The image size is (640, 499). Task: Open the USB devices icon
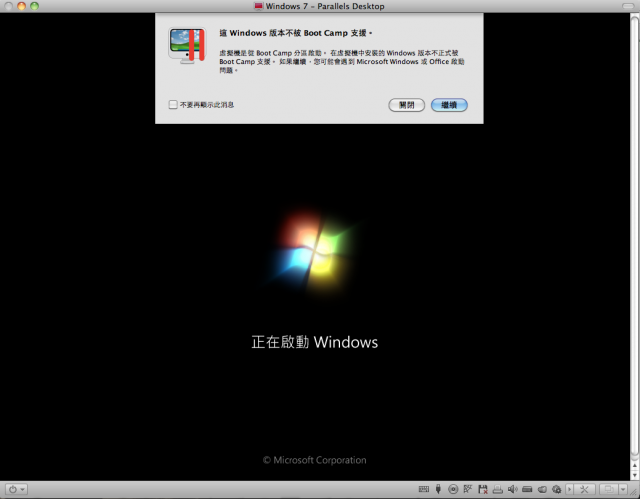[x=438, y=489]
